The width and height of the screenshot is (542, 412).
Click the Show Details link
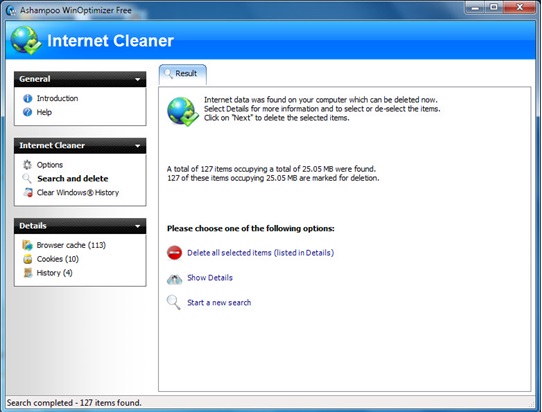click(210, 278)
